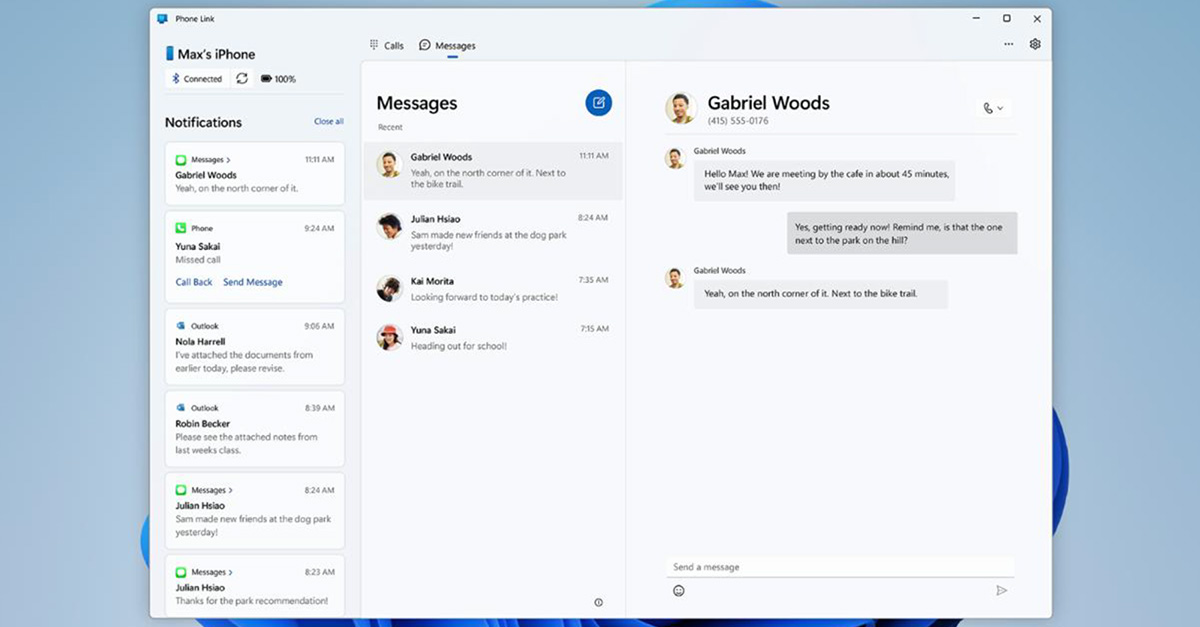The image size is (1200, 627).
Task: Click Julian Hsiao's avatar in the conversation list
Action: [x=389, y=226]
